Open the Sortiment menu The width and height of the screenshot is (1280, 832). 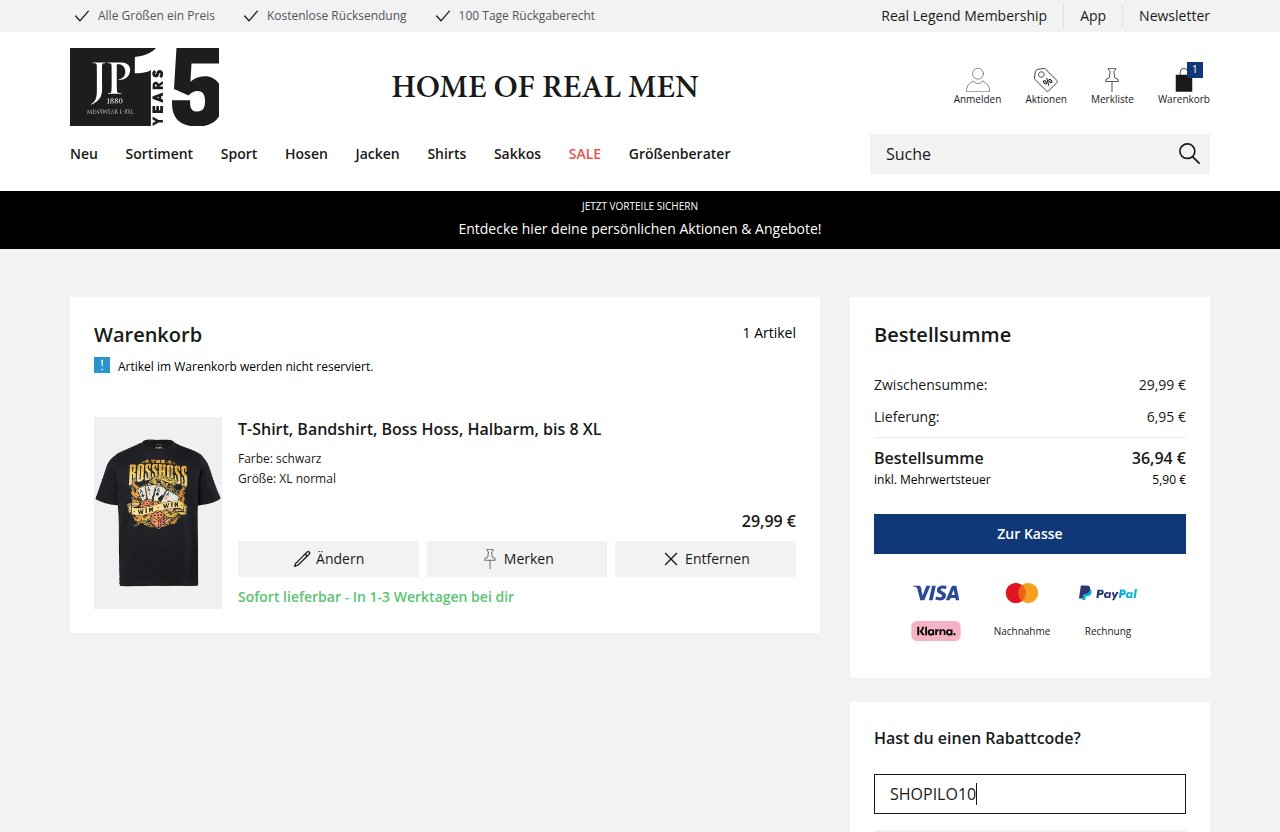coord(159,154)
